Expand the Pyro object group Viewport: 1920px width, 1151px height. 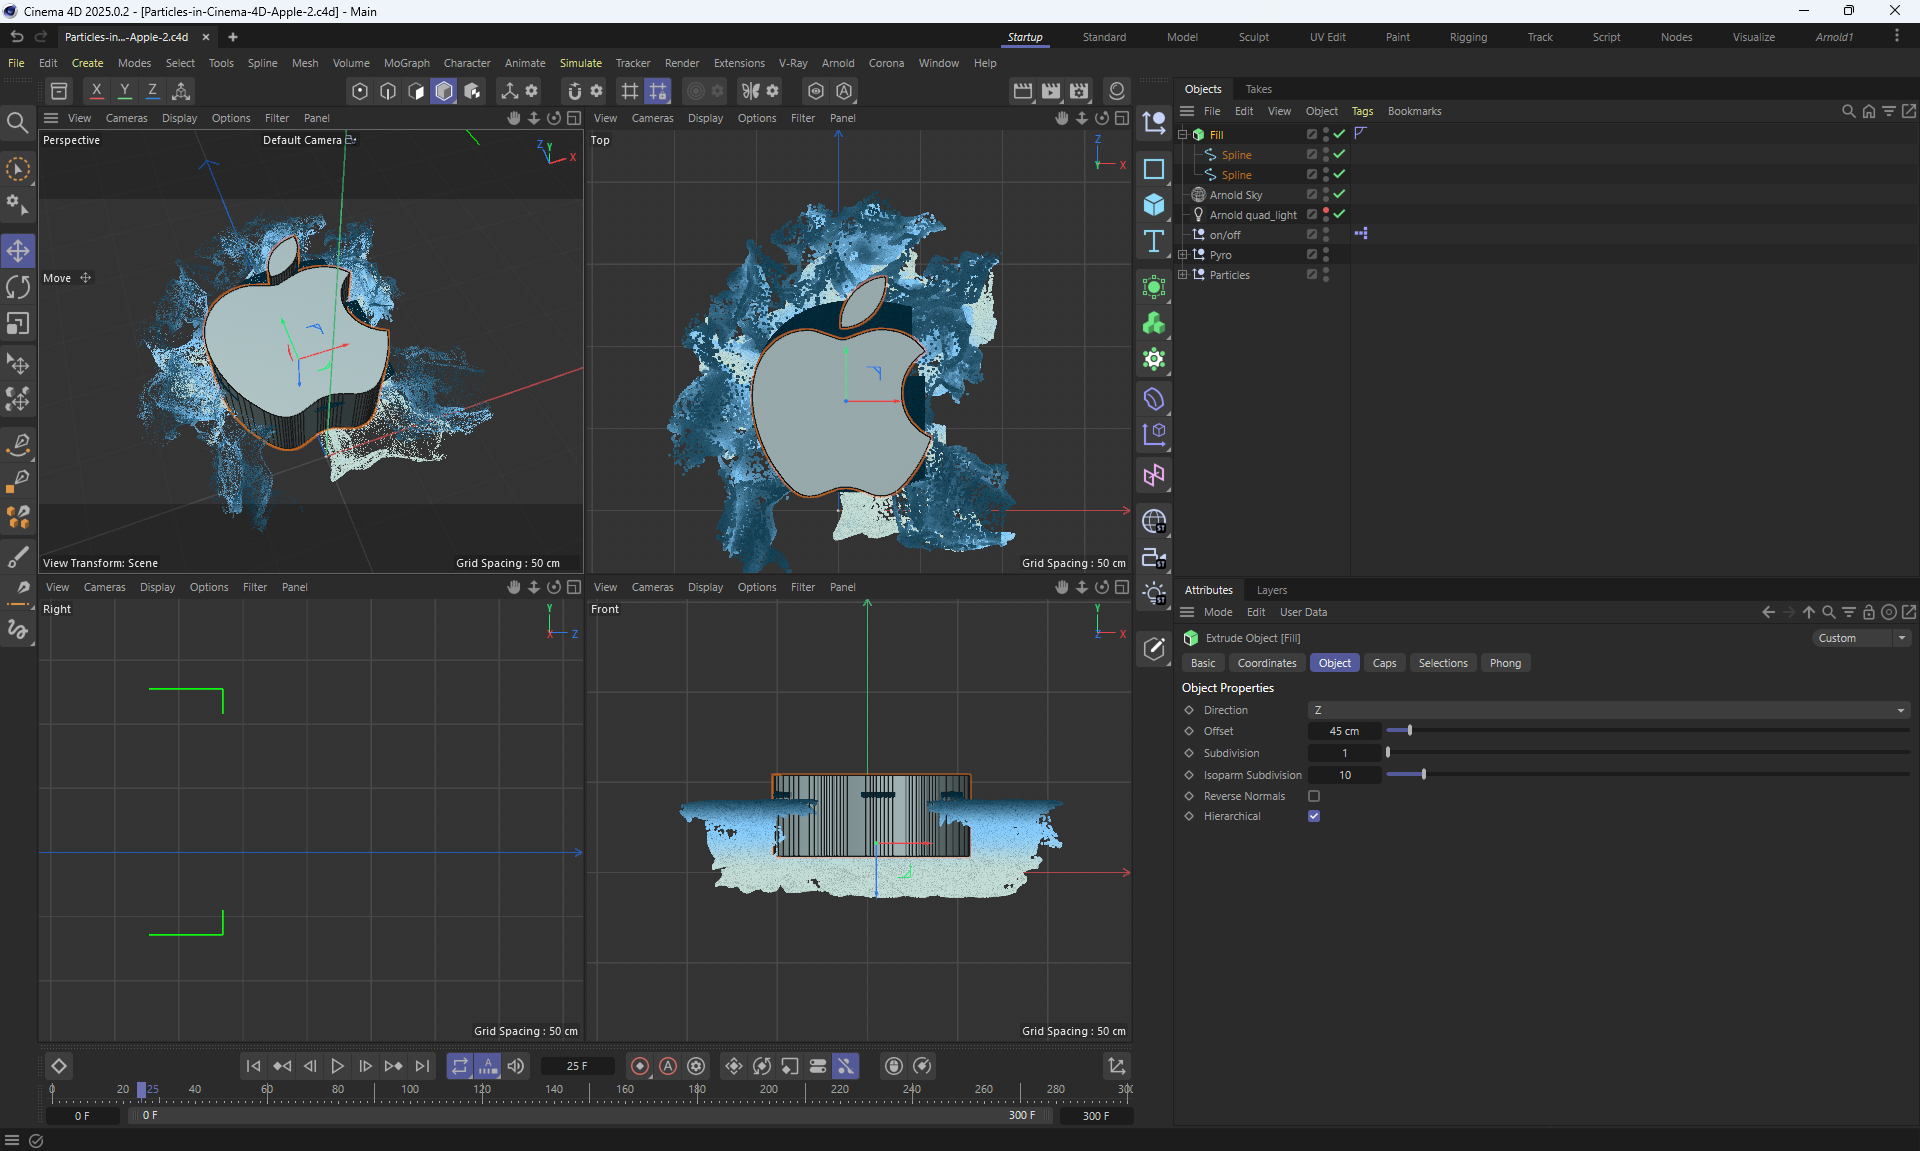coord(1182,255)
